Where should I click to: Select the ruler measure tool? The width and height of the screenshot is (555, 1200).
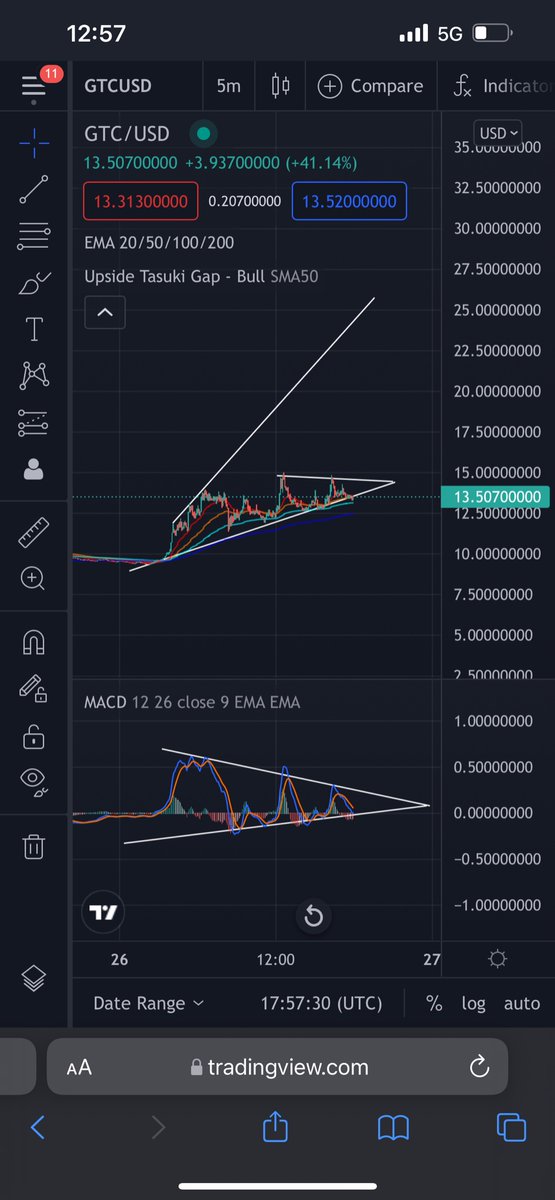(34, 532)
